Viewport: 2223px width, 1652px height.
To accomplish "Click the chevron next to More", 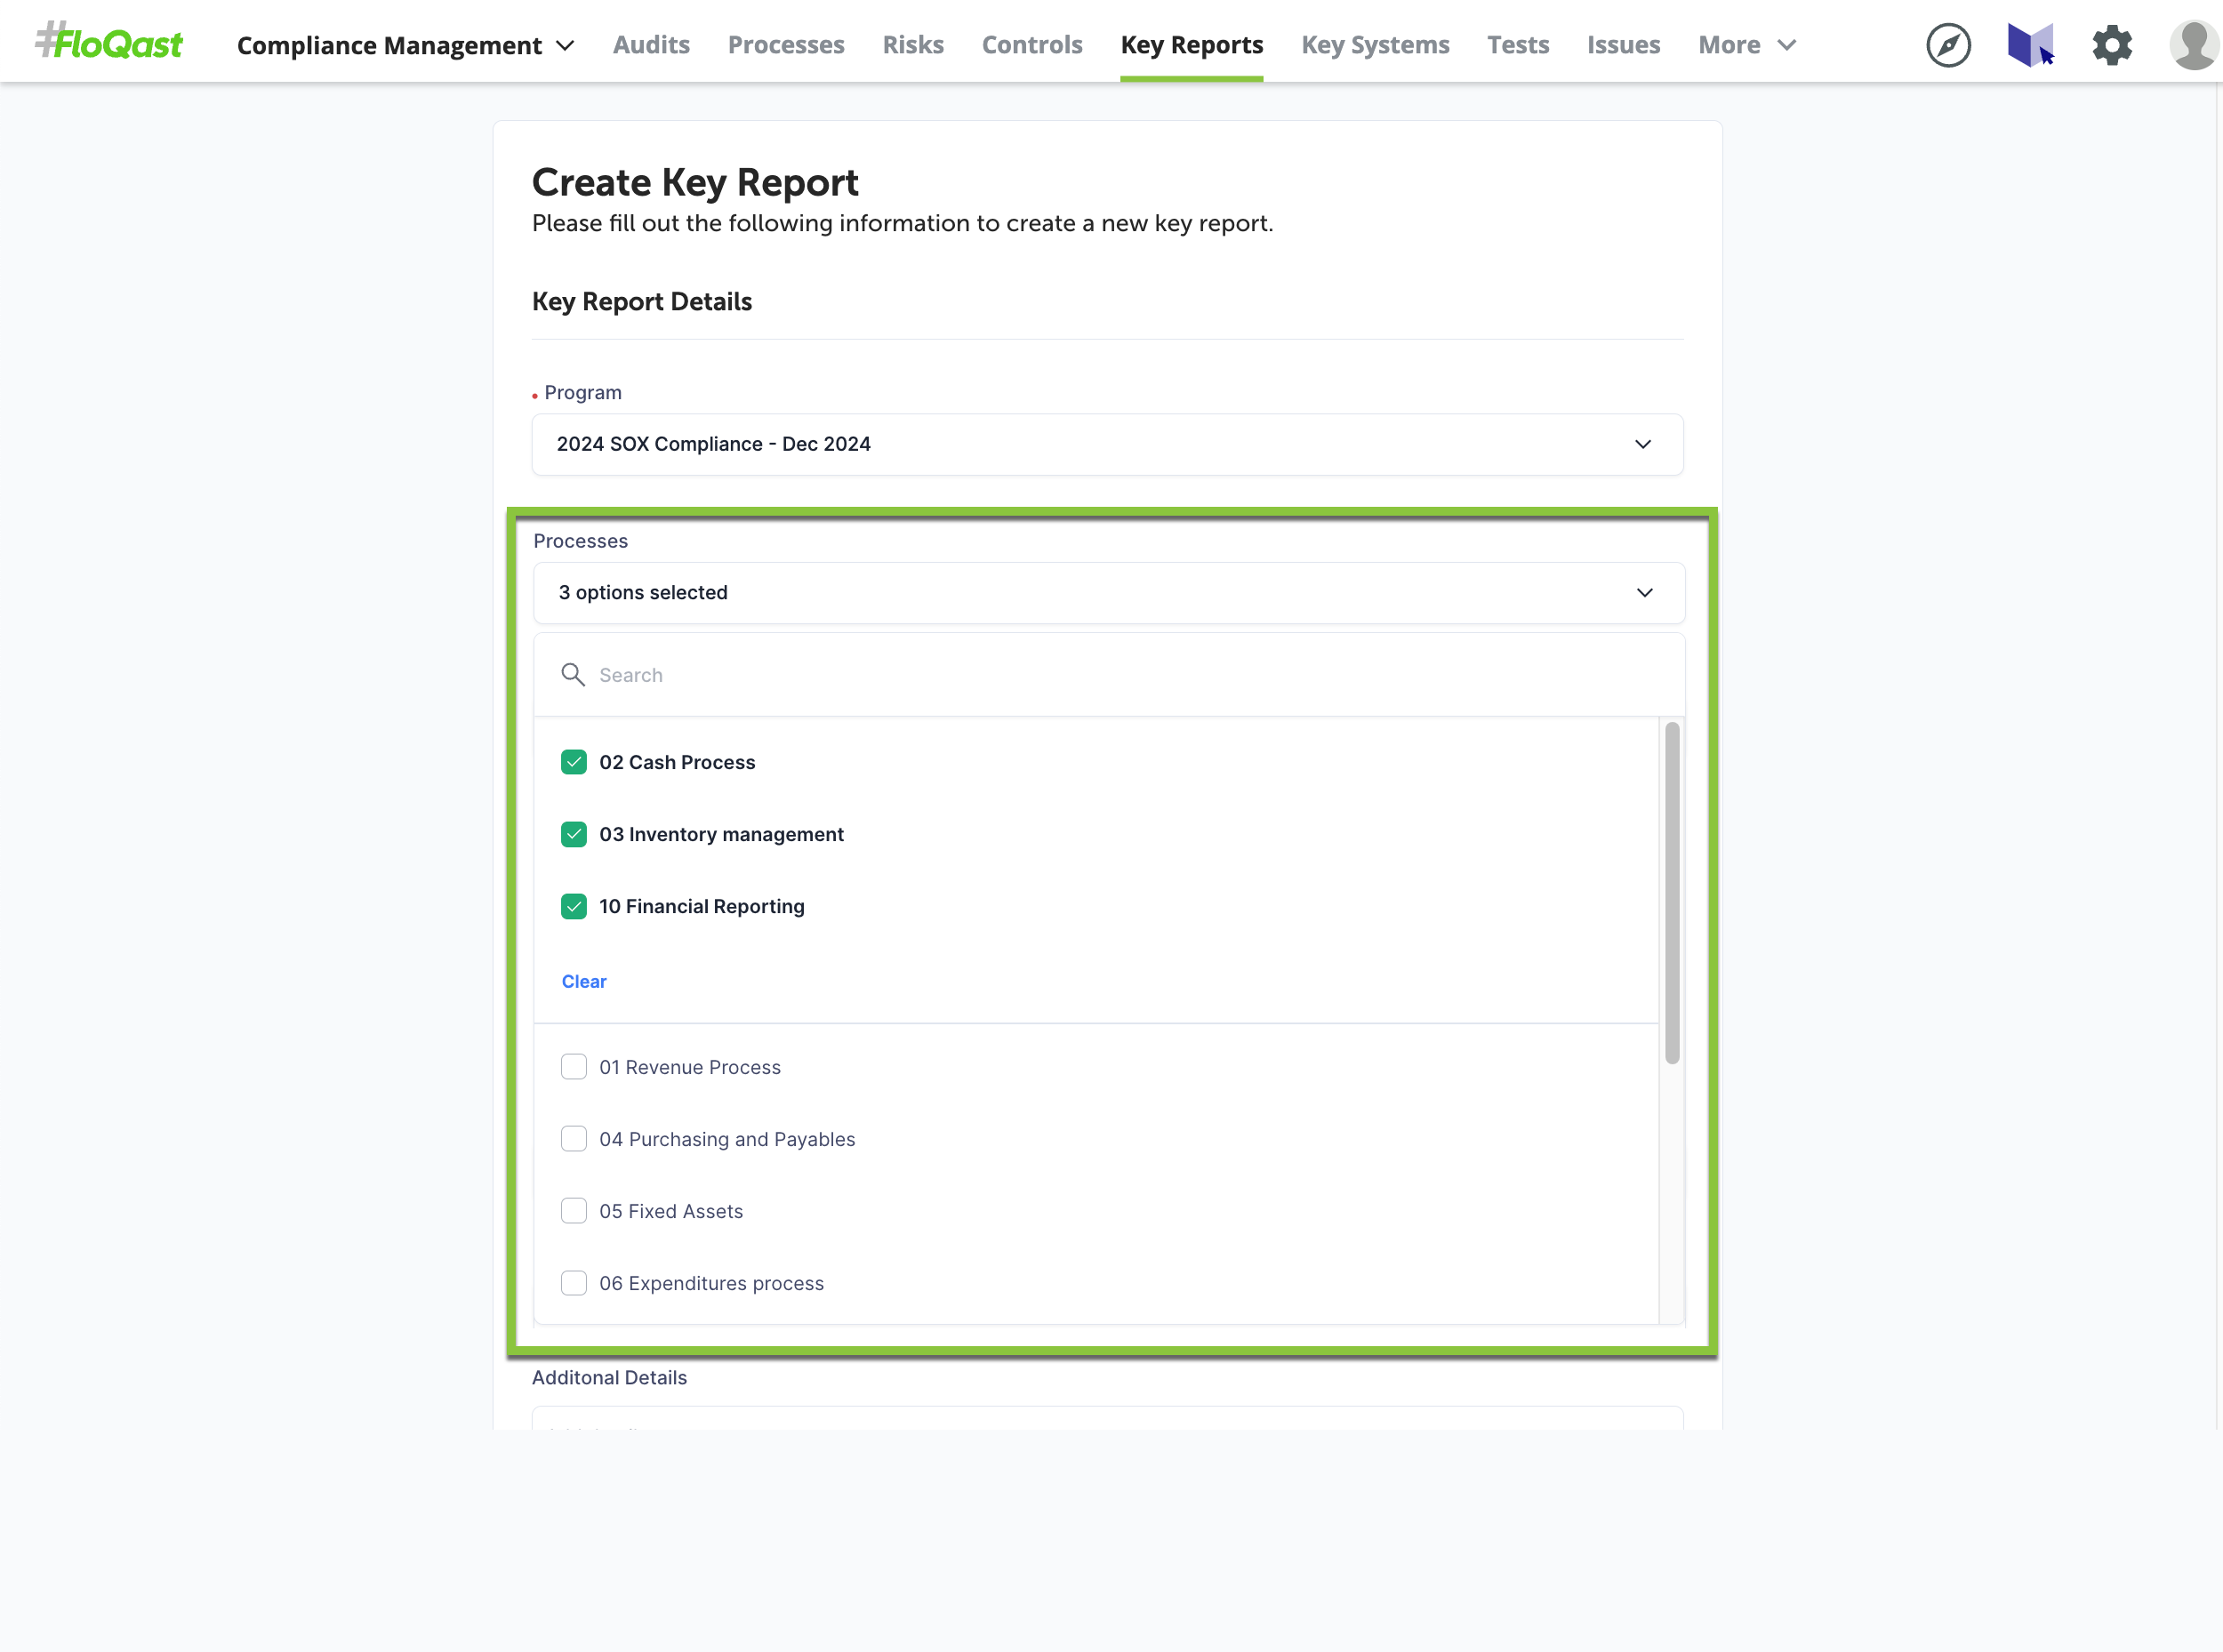I will (x=1787, y=45).
